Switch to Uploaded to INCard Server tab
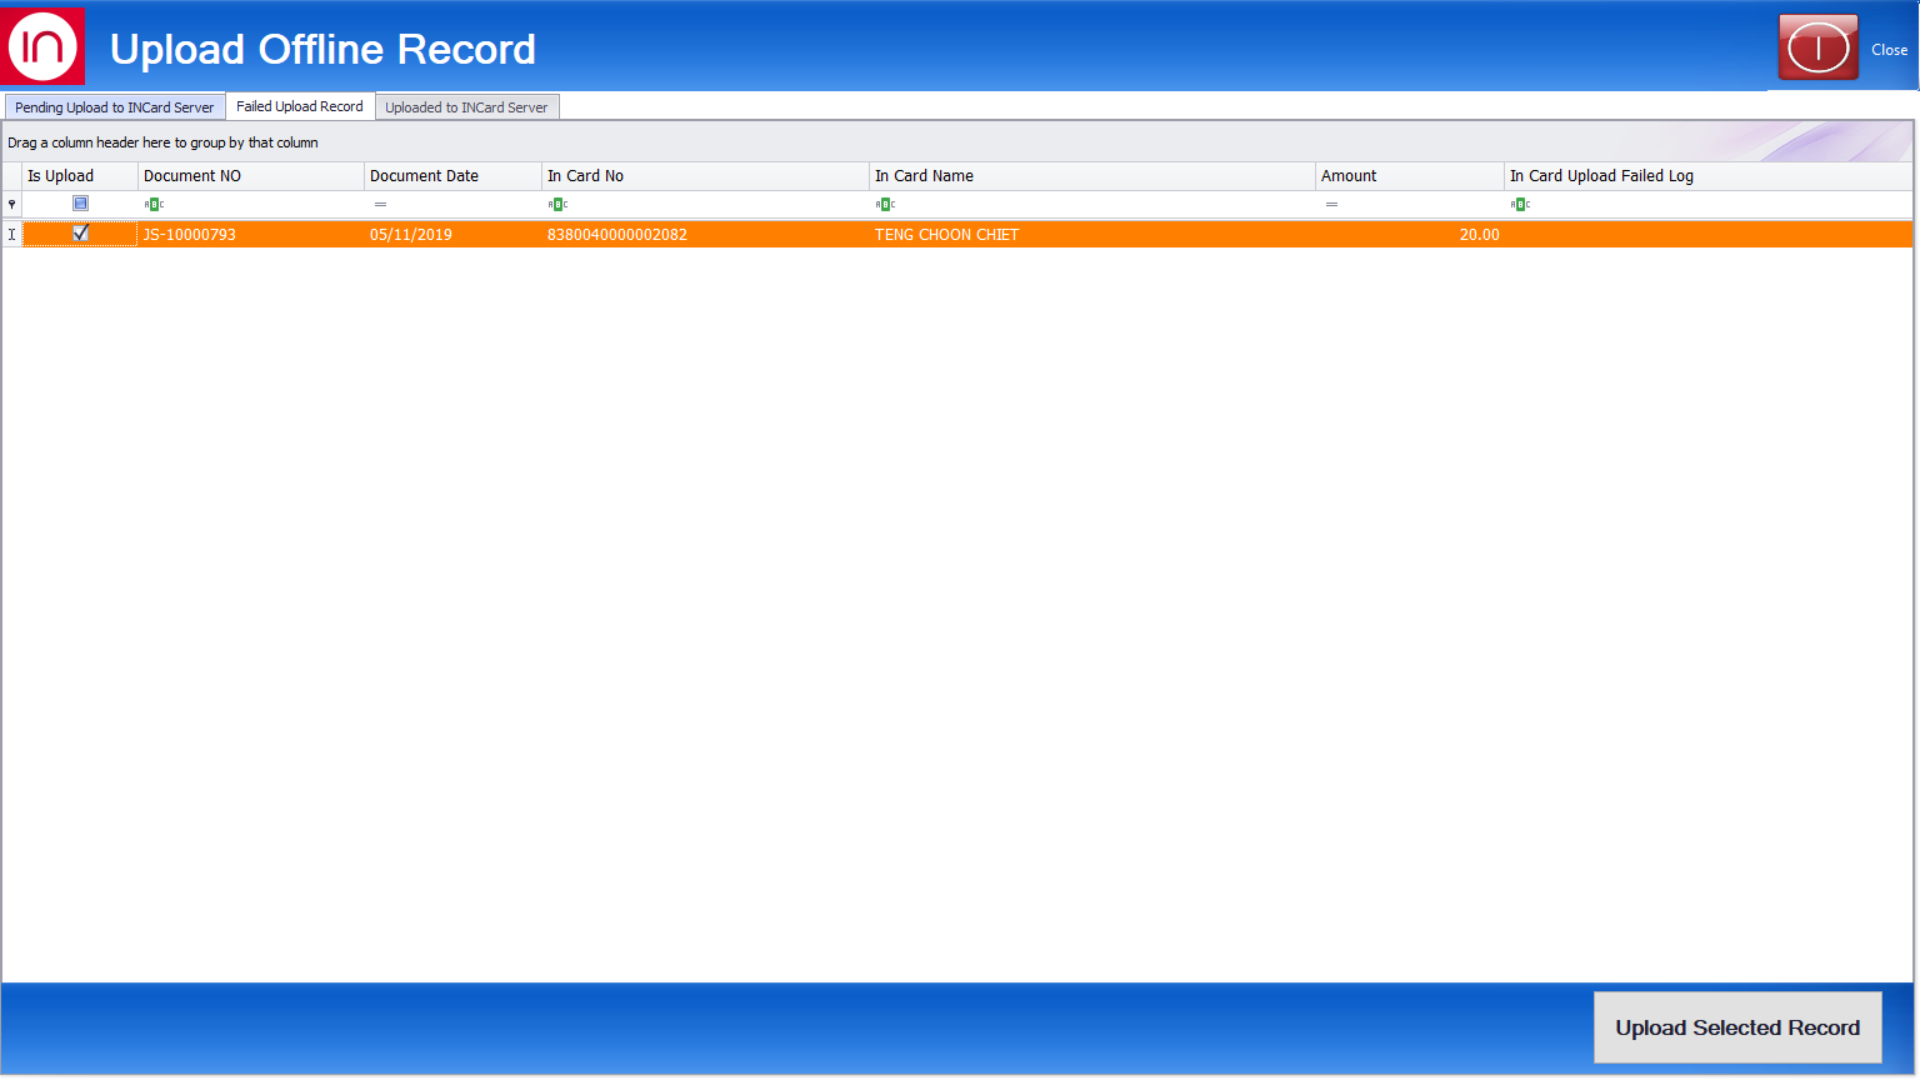1920x1080 pixels. 466,107
